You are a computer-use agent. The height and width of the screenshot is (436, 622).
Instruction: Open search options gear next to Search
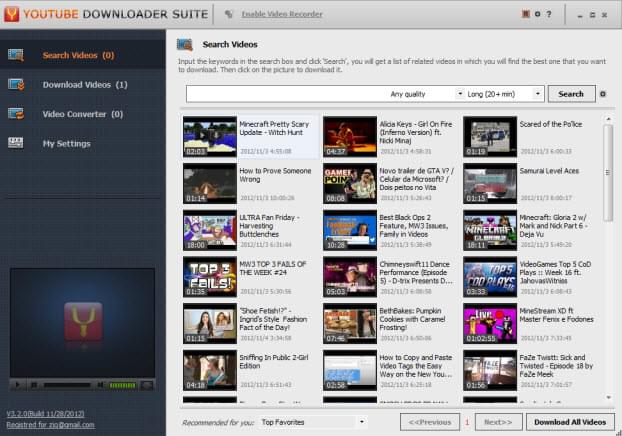pos(603,94)
